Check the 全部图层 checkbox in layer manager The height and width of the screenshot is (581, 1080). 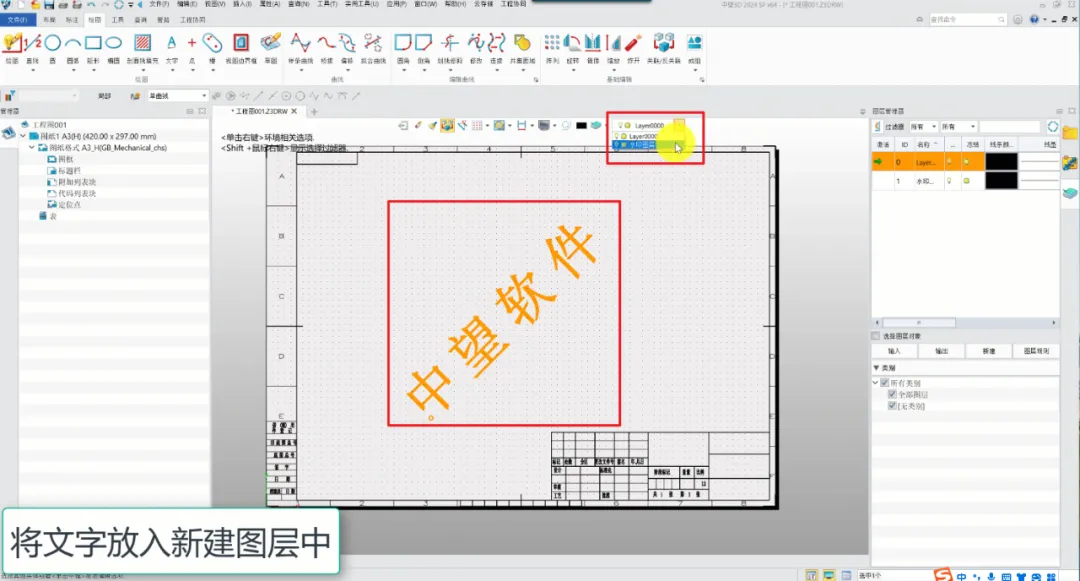pyautogui.click(x=892, y=394)
